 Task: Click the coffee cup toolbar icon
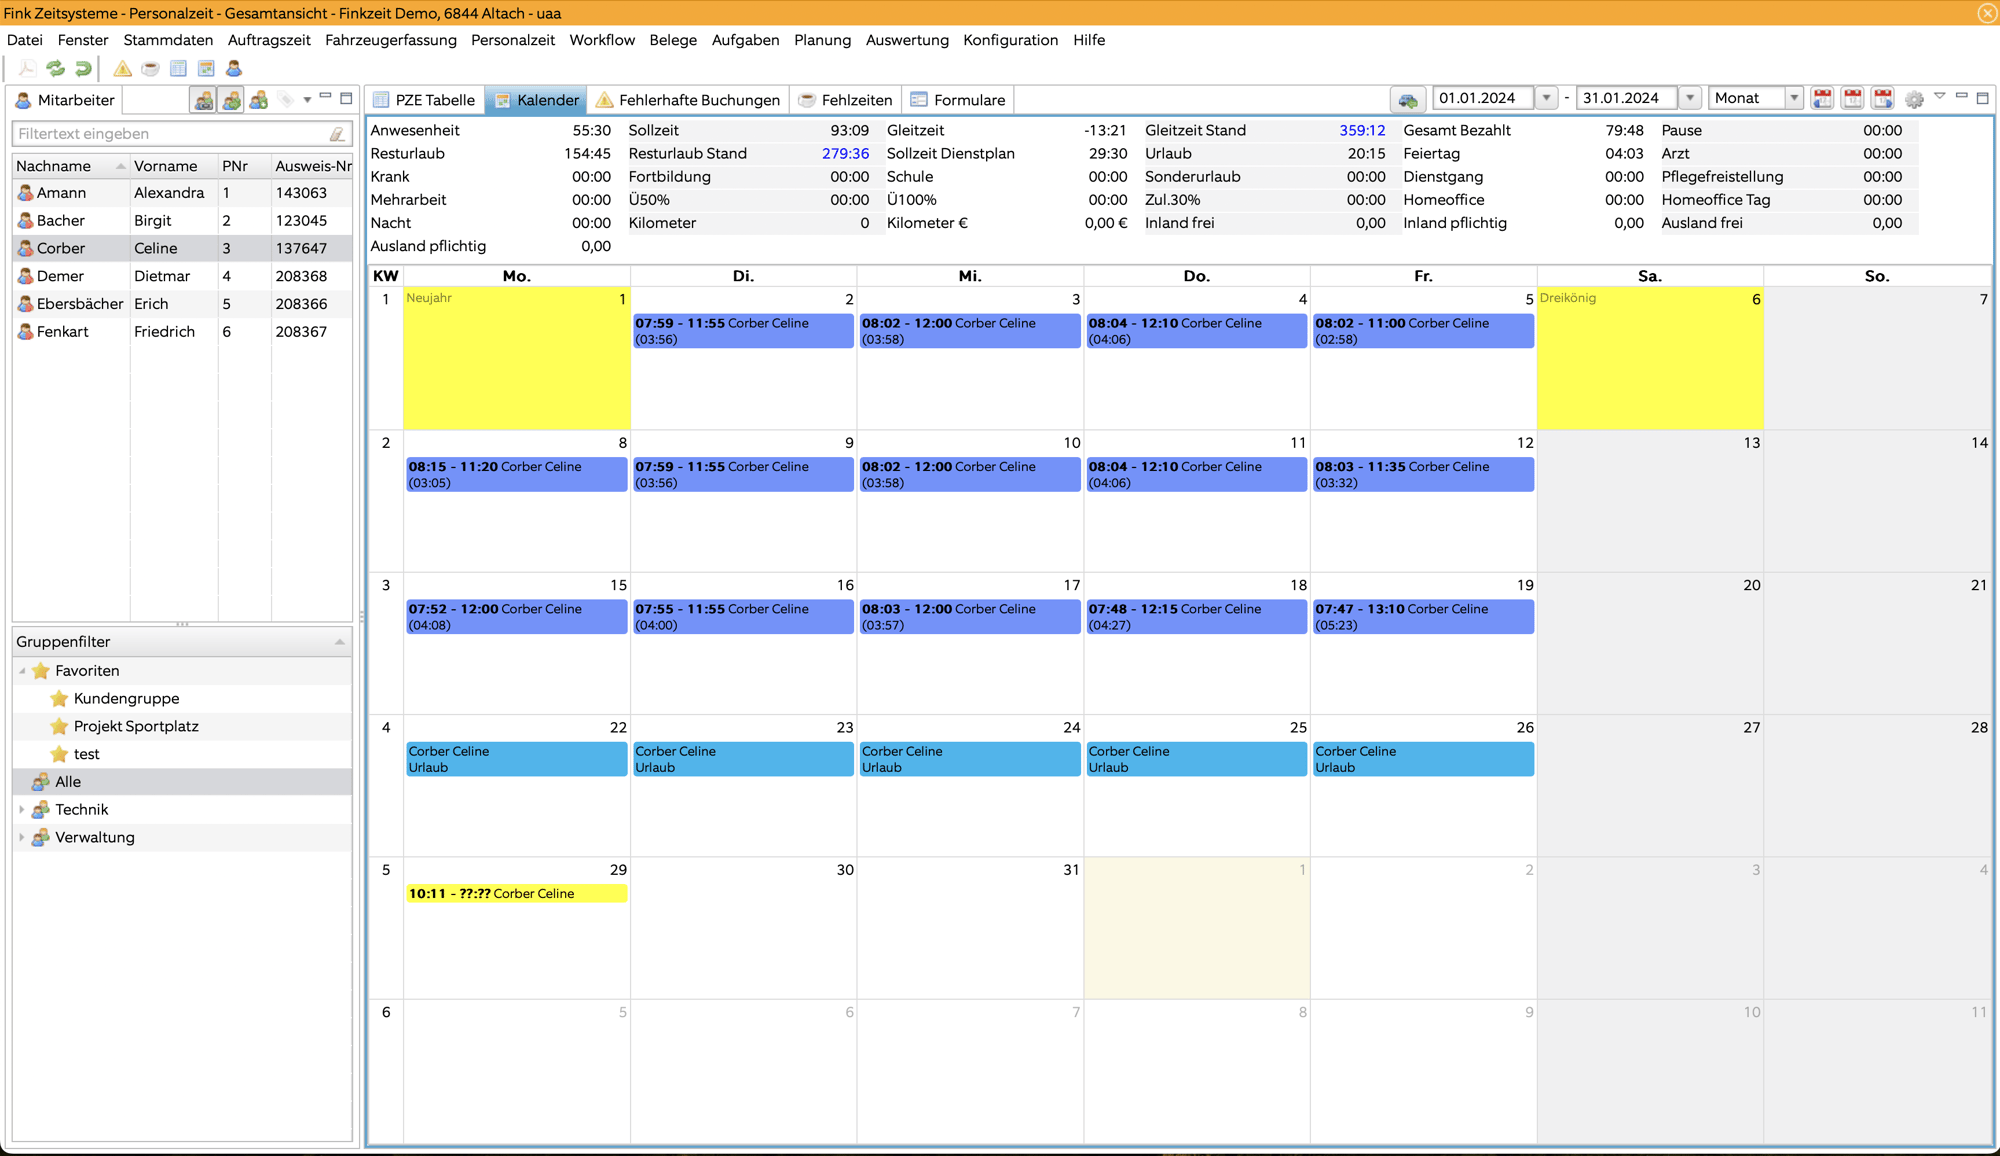(150, 68)
